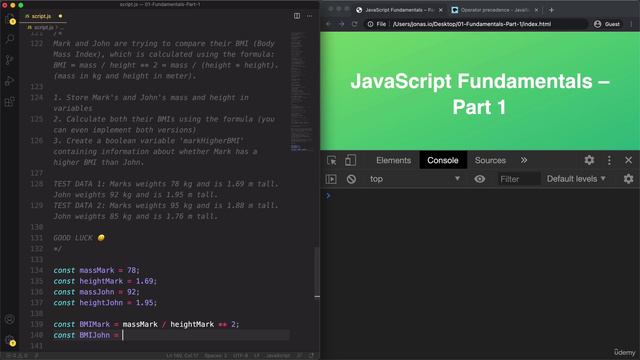The width and height of the screenshot is (640, 360).
Task: Open Chrome's three-dot menu
Action: point(631,24)
